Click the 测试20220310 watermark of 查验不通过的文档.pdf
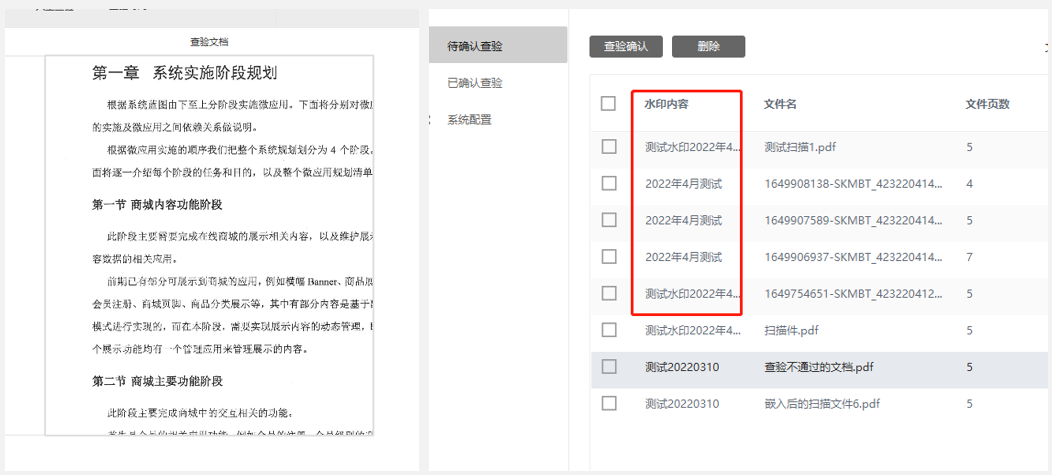 coord(682,367)
